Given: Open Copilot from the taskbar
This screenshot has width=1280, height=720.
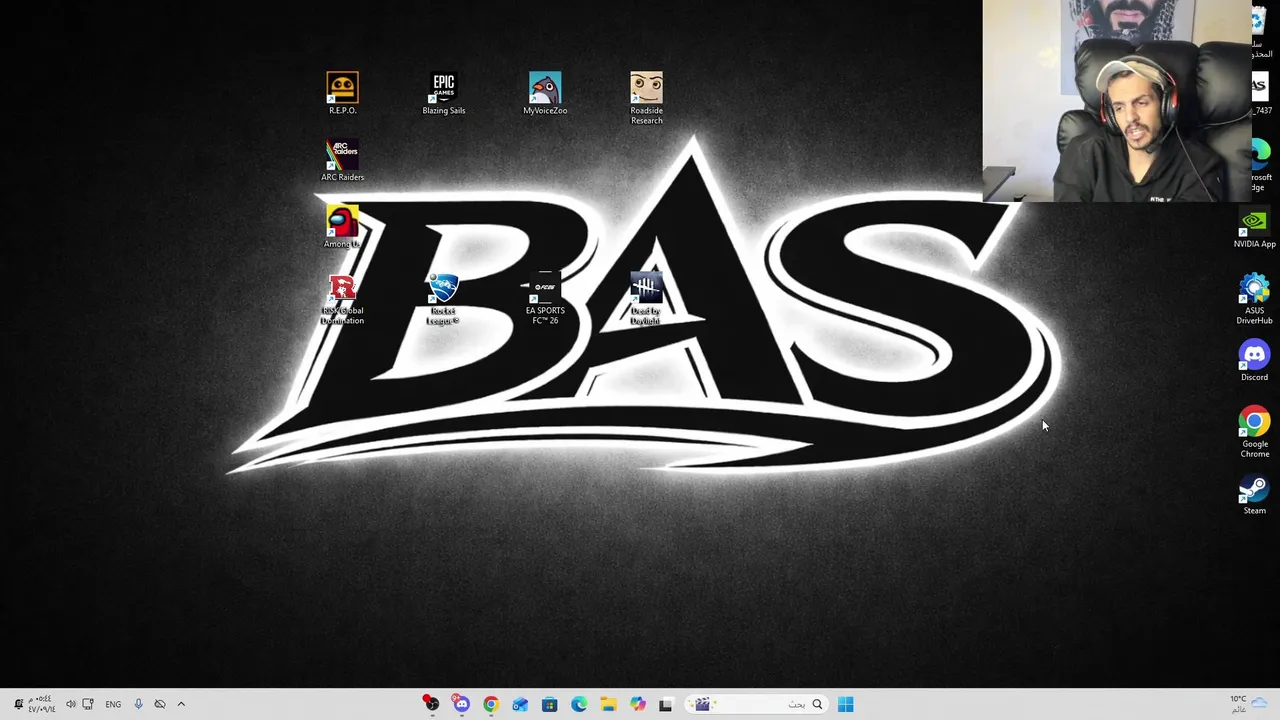Looking at the screenshot, I should [638, 704].
